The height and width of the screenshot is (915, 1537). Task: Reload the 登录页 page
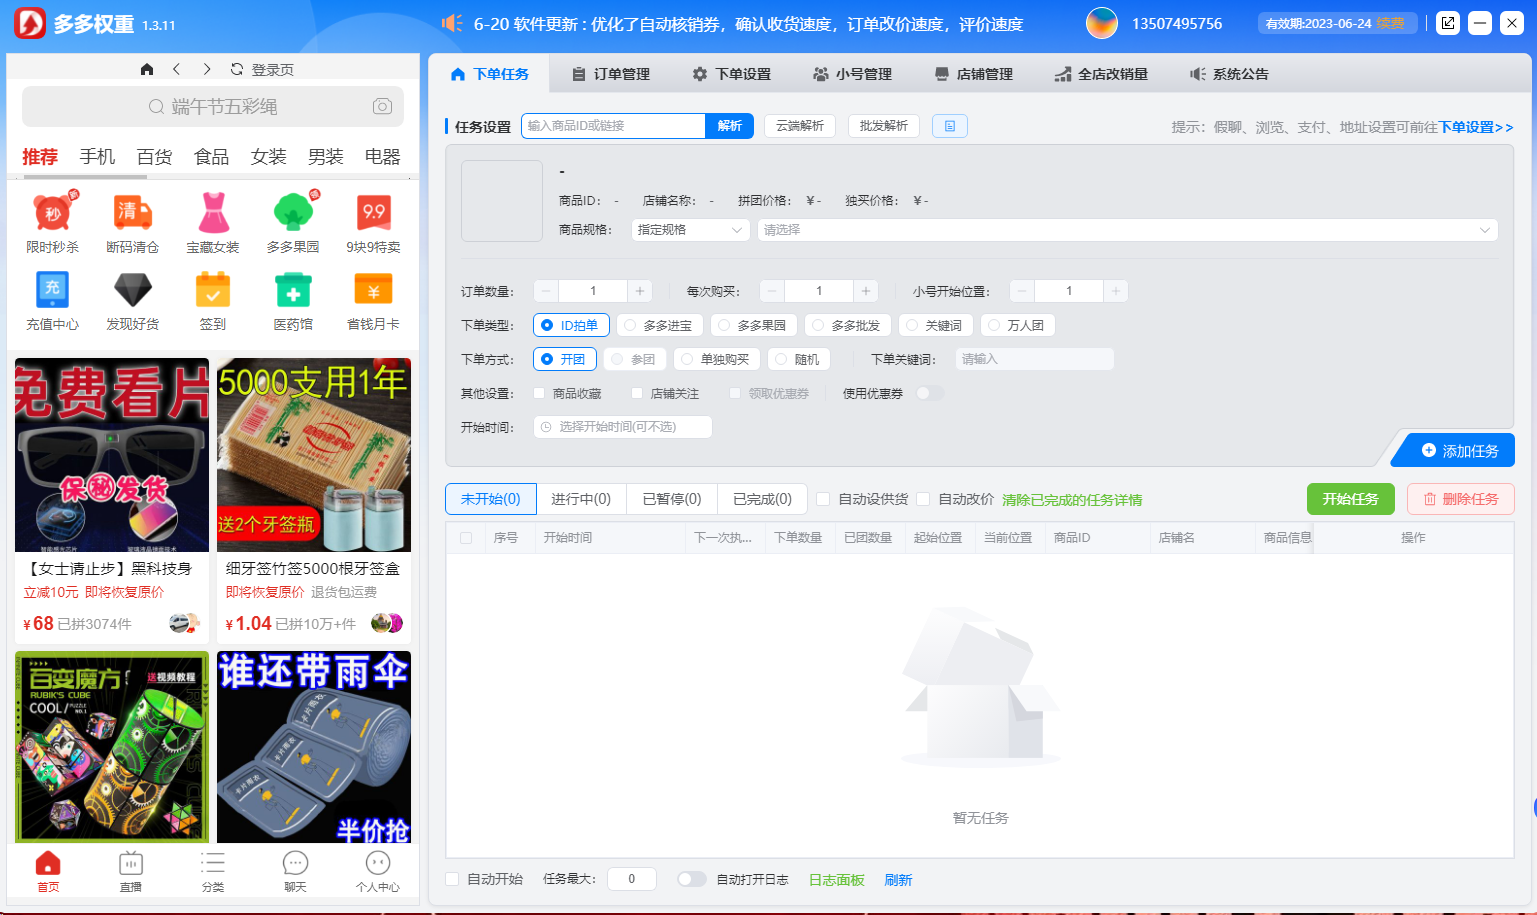pyautogui.click(x=237, y=69)
